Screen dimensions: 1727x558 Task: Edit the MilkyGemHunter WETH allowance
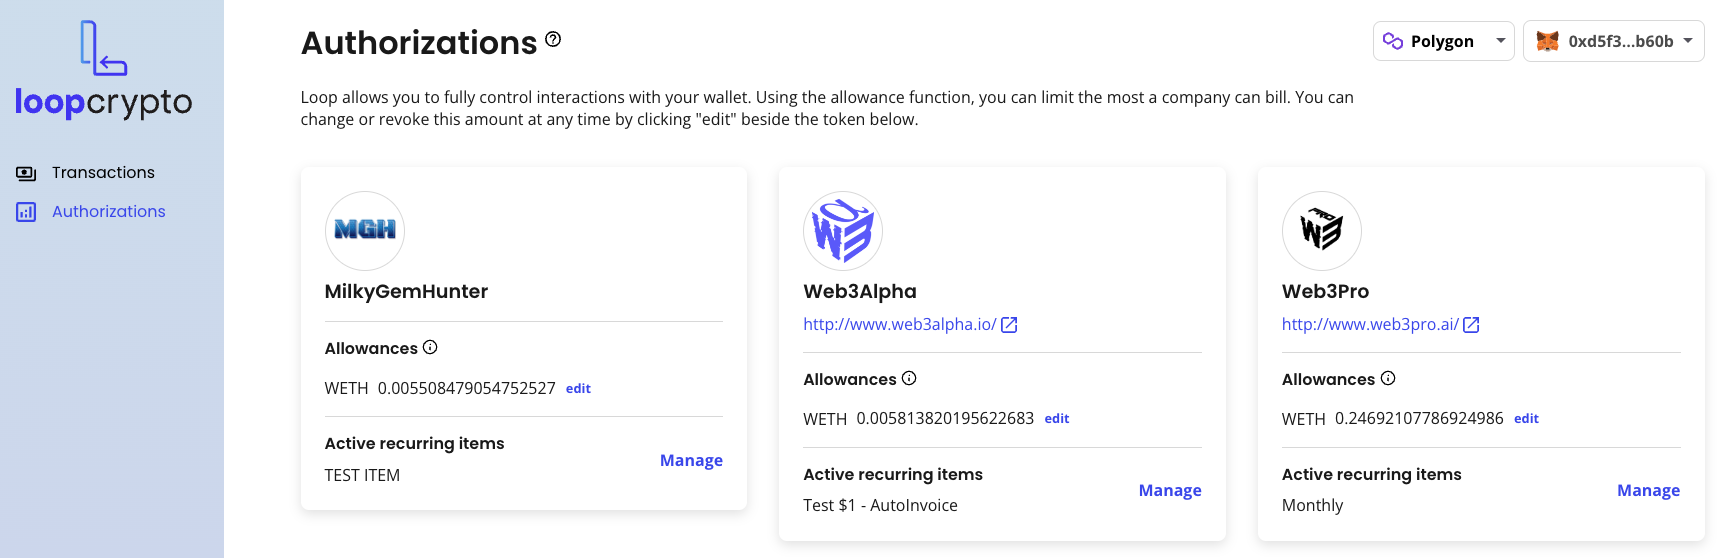pyautogui.click(x=578, y=389)
